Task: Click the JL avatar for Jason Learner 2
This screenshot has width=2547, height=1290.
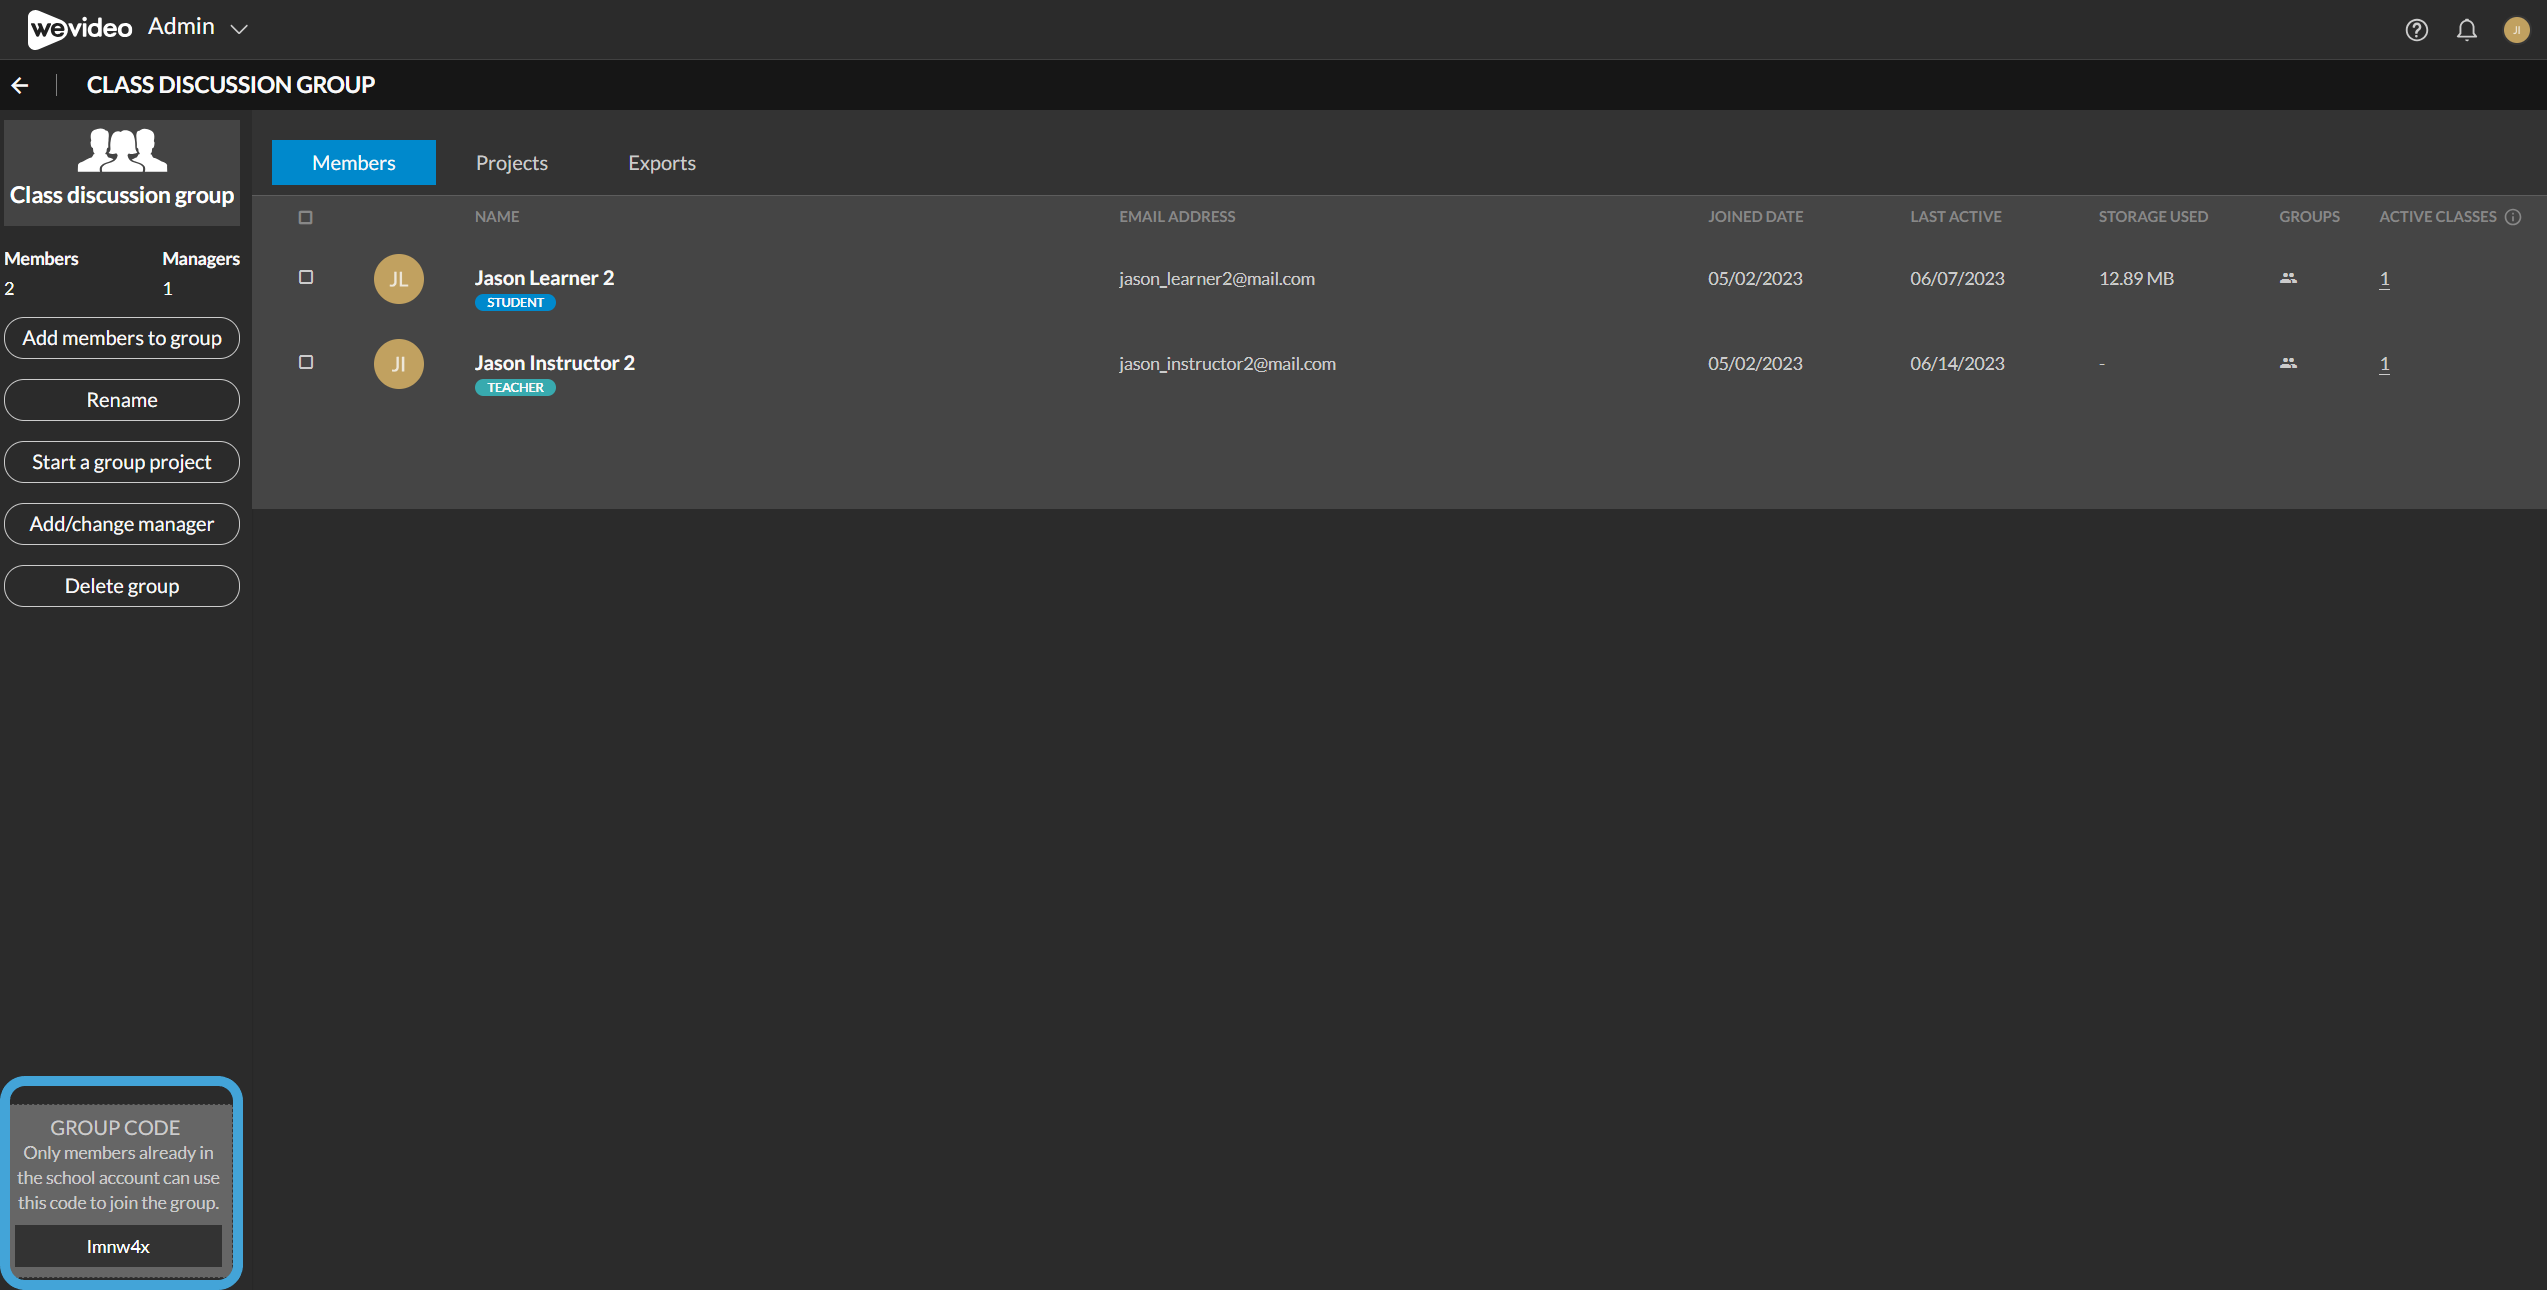Action: [x=399, y=279]
